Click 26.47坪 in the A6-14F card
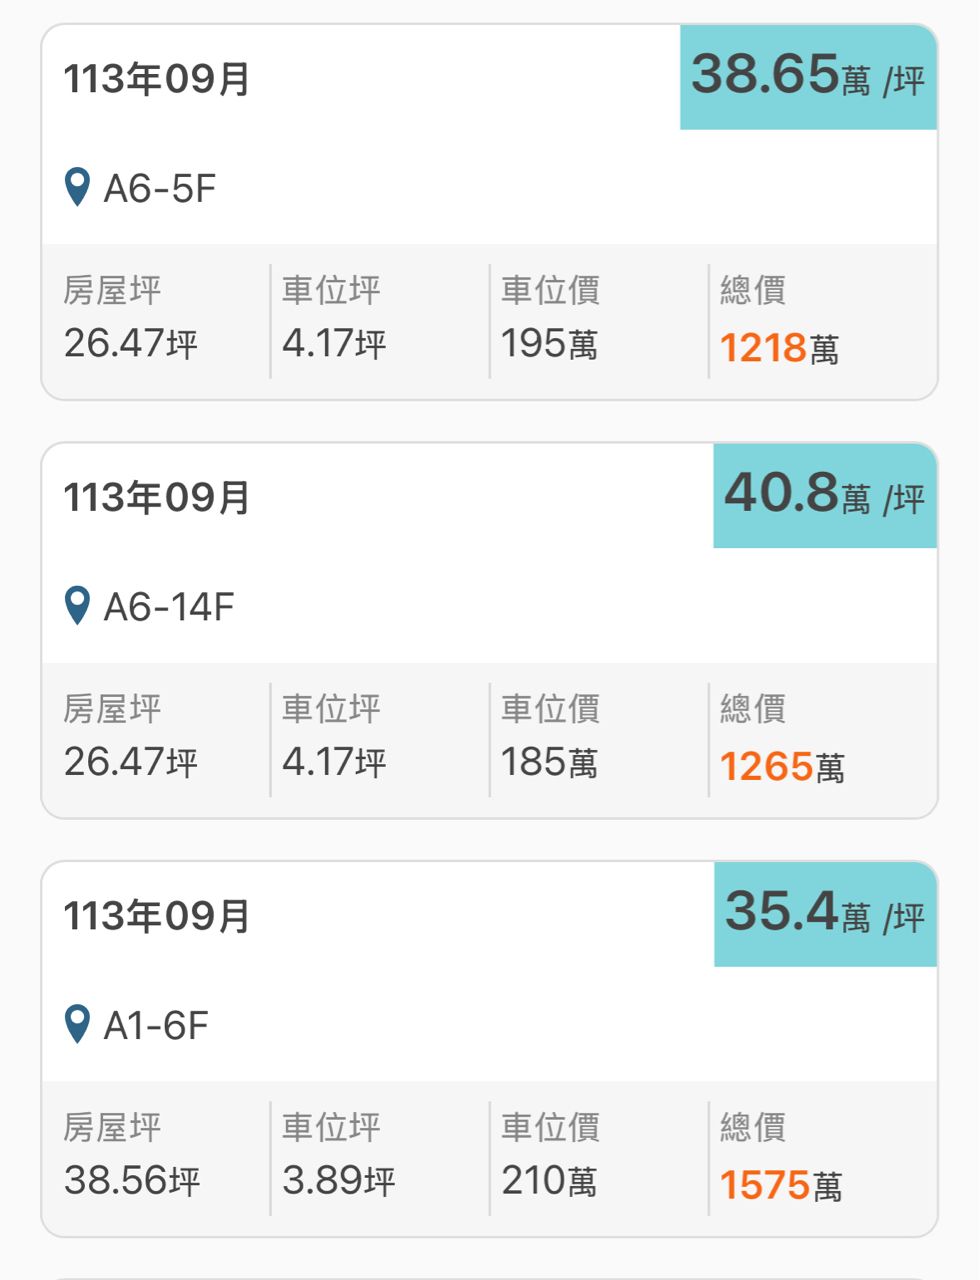980x1280 pixels. [131, 762]
